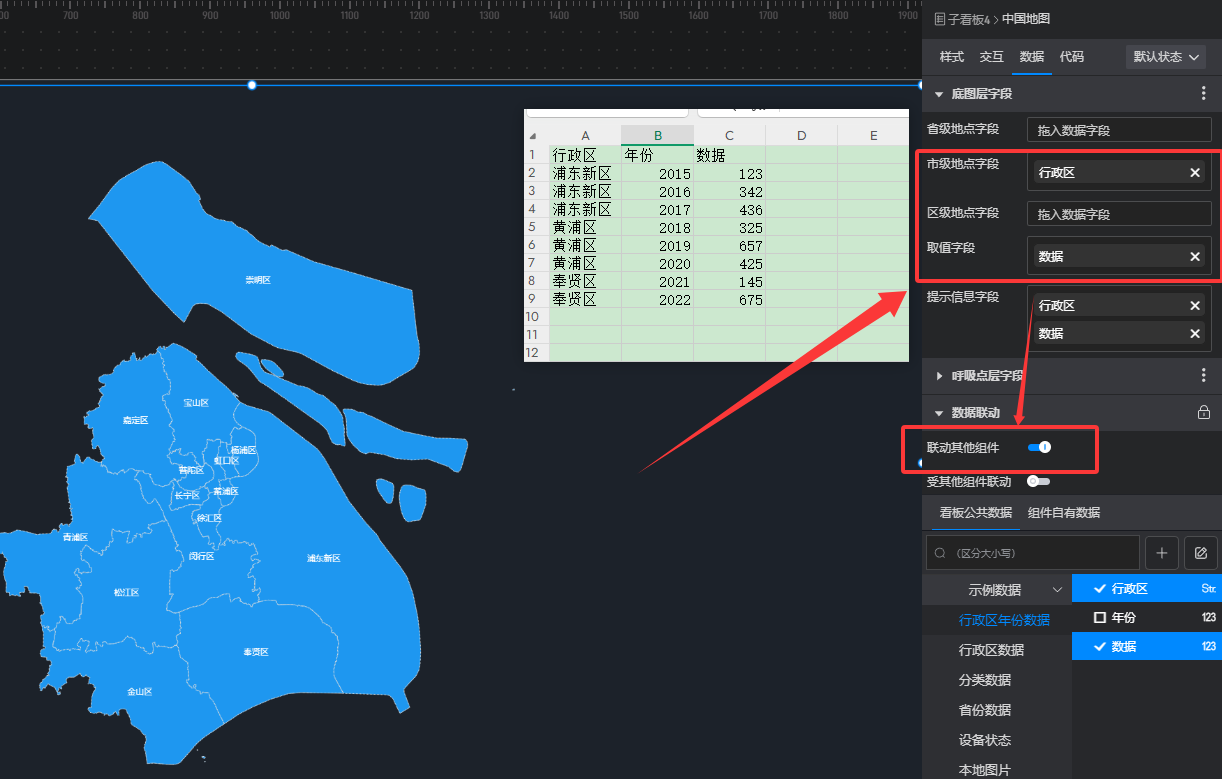
Task: Click the 区分大小写 search field
Action: [1032, 552]
